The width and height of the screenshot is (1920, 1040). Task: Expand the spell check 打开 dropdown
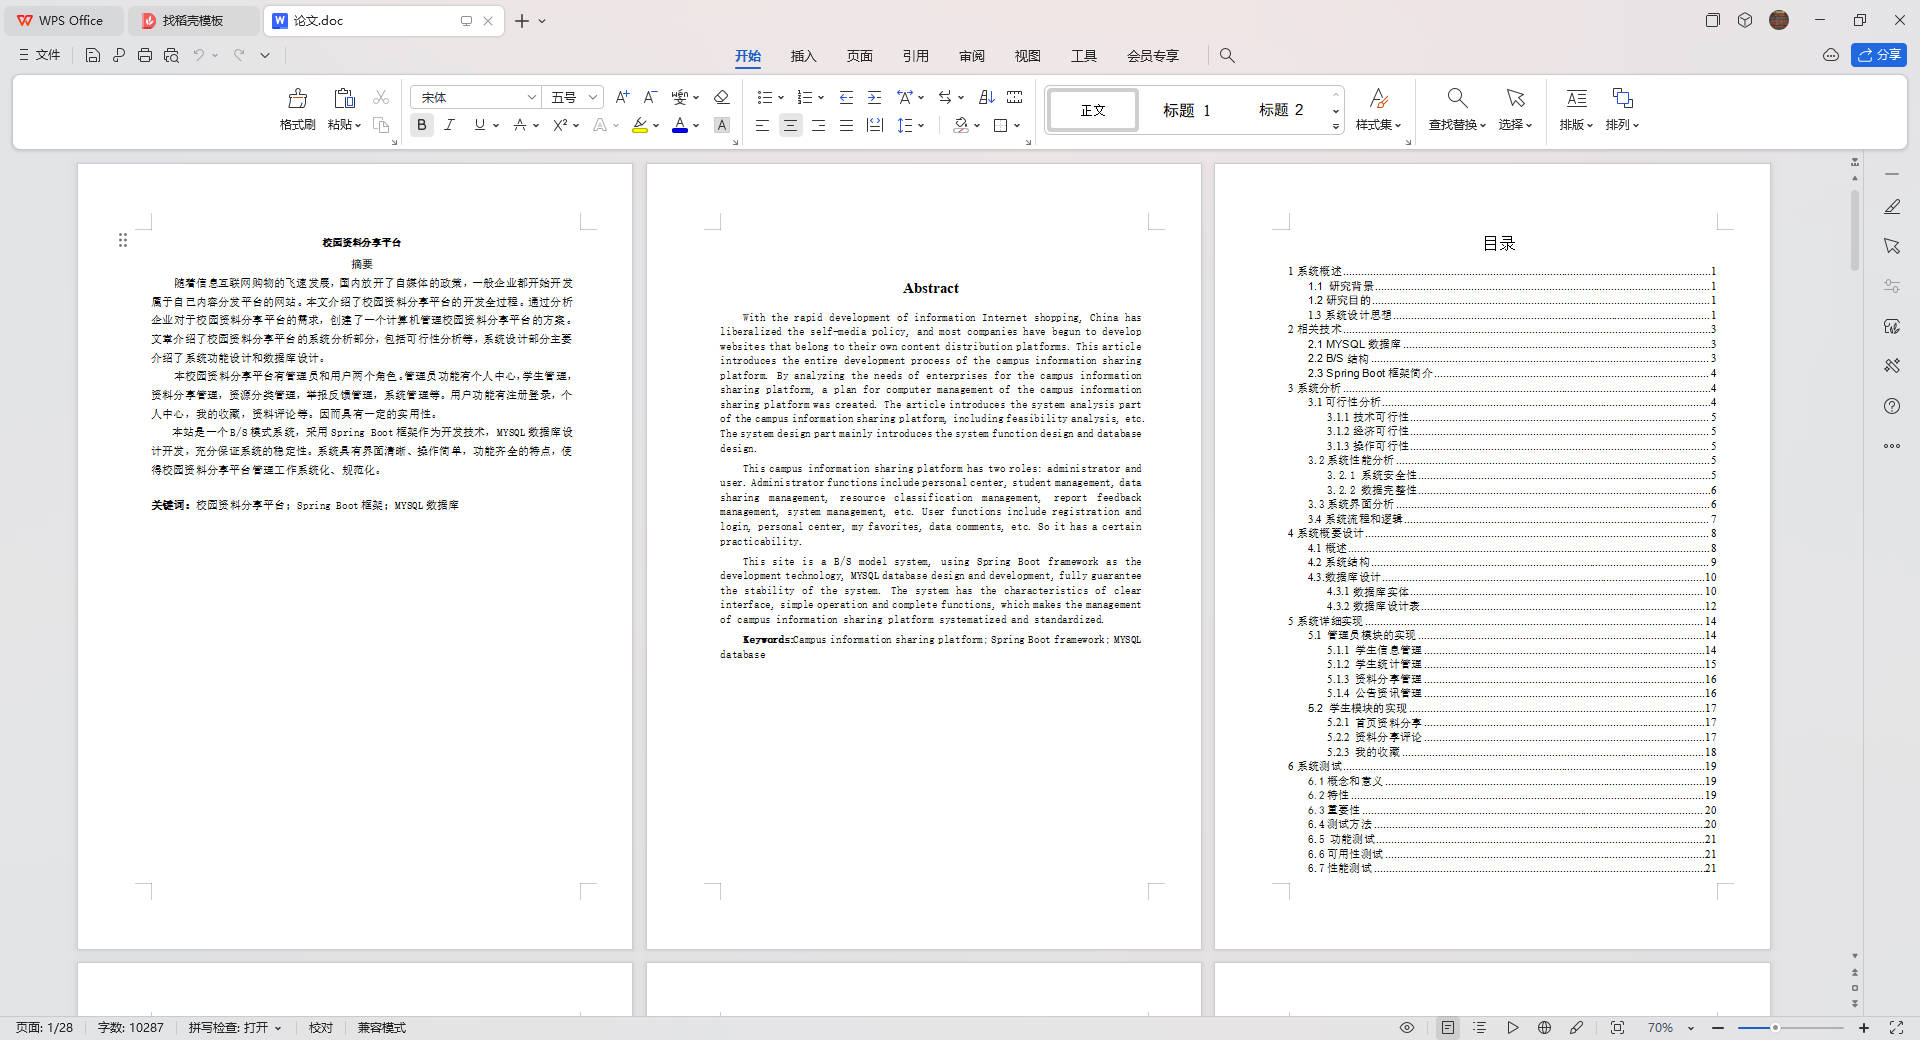[278, 1028]
